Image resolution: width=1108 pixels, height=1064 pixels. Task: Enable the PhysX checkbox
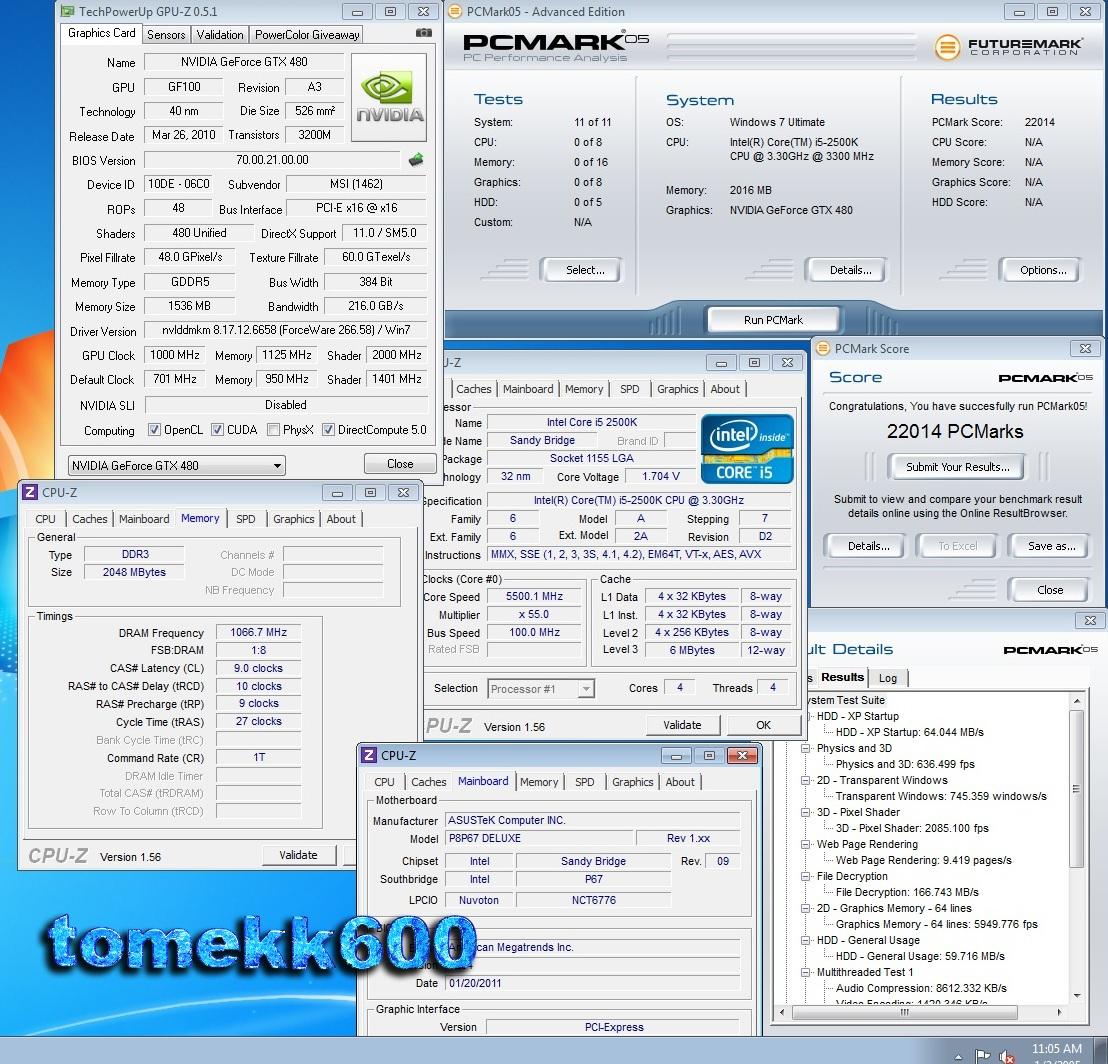(x=273, y=430)
